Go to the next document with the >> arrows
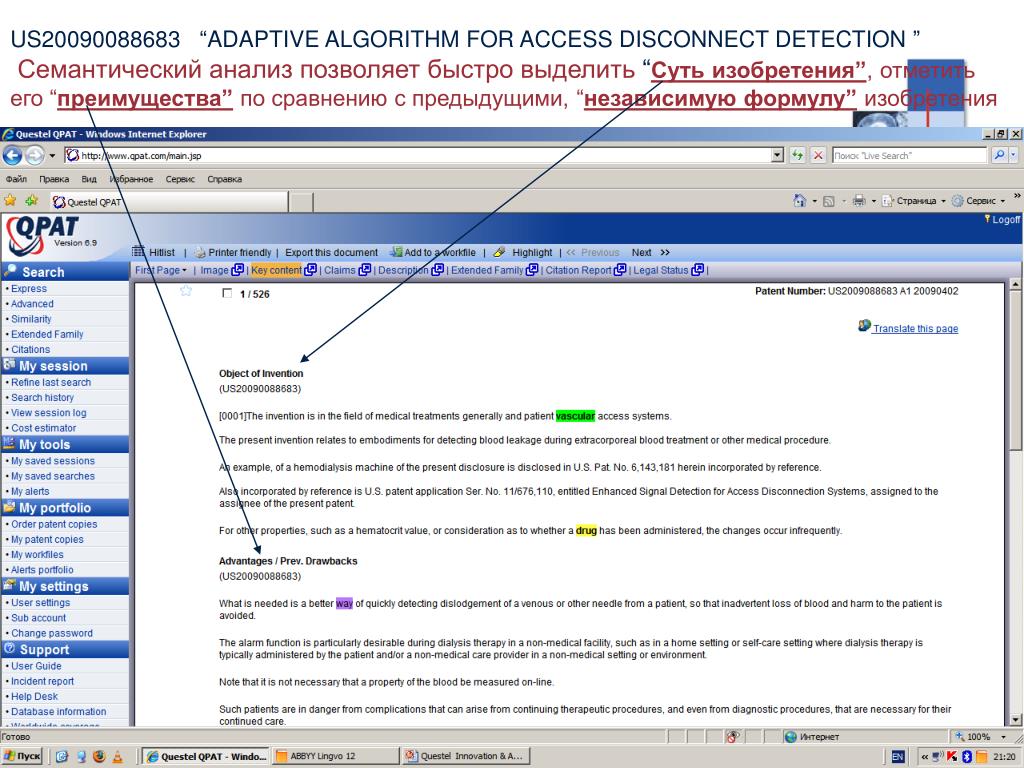The height and width of the screenshot is (768, 1024). pos(665,253)
